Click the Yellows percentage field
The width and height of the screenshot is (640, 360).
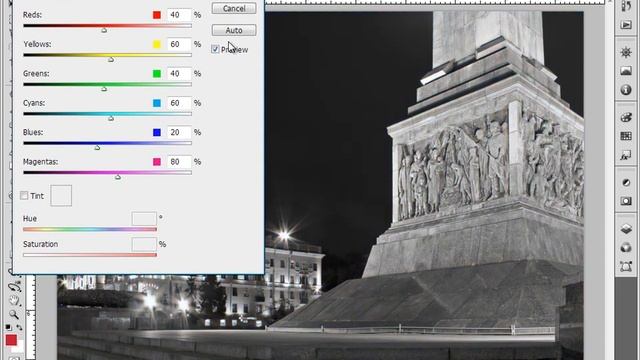coord(179,44)
